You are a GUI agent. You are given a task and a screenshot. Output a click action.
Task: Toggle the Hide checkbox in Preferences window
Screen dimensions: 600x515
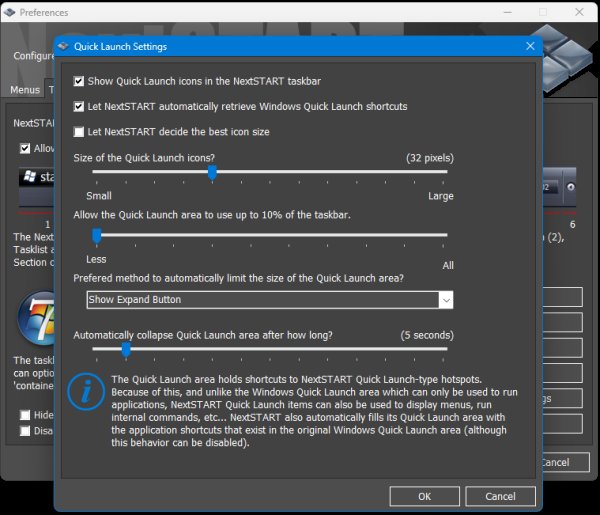26,415
